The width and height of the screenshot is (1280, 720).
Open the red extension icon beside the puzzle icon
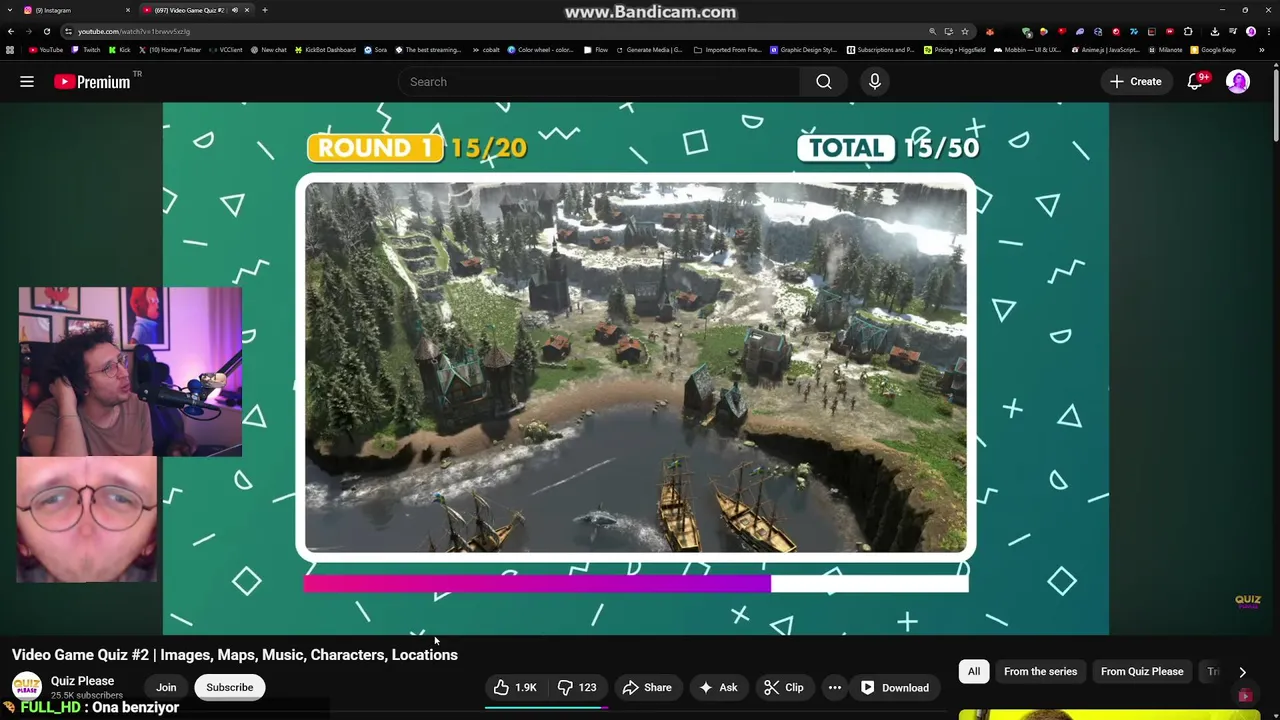click(1170, 31)
